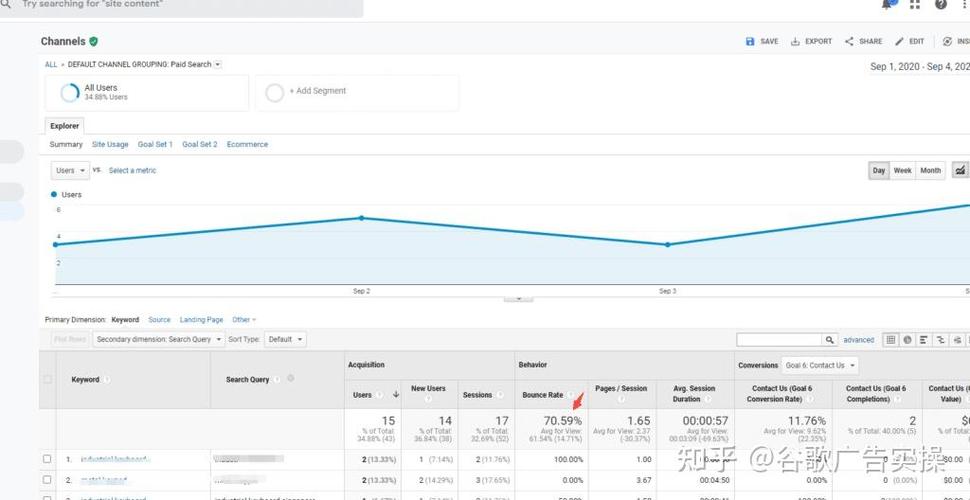The width and height of the screenshot is (970, 500).
Task: Switch to the Site Usage tab
Action: pyautogui.click(x=110, y=144)
